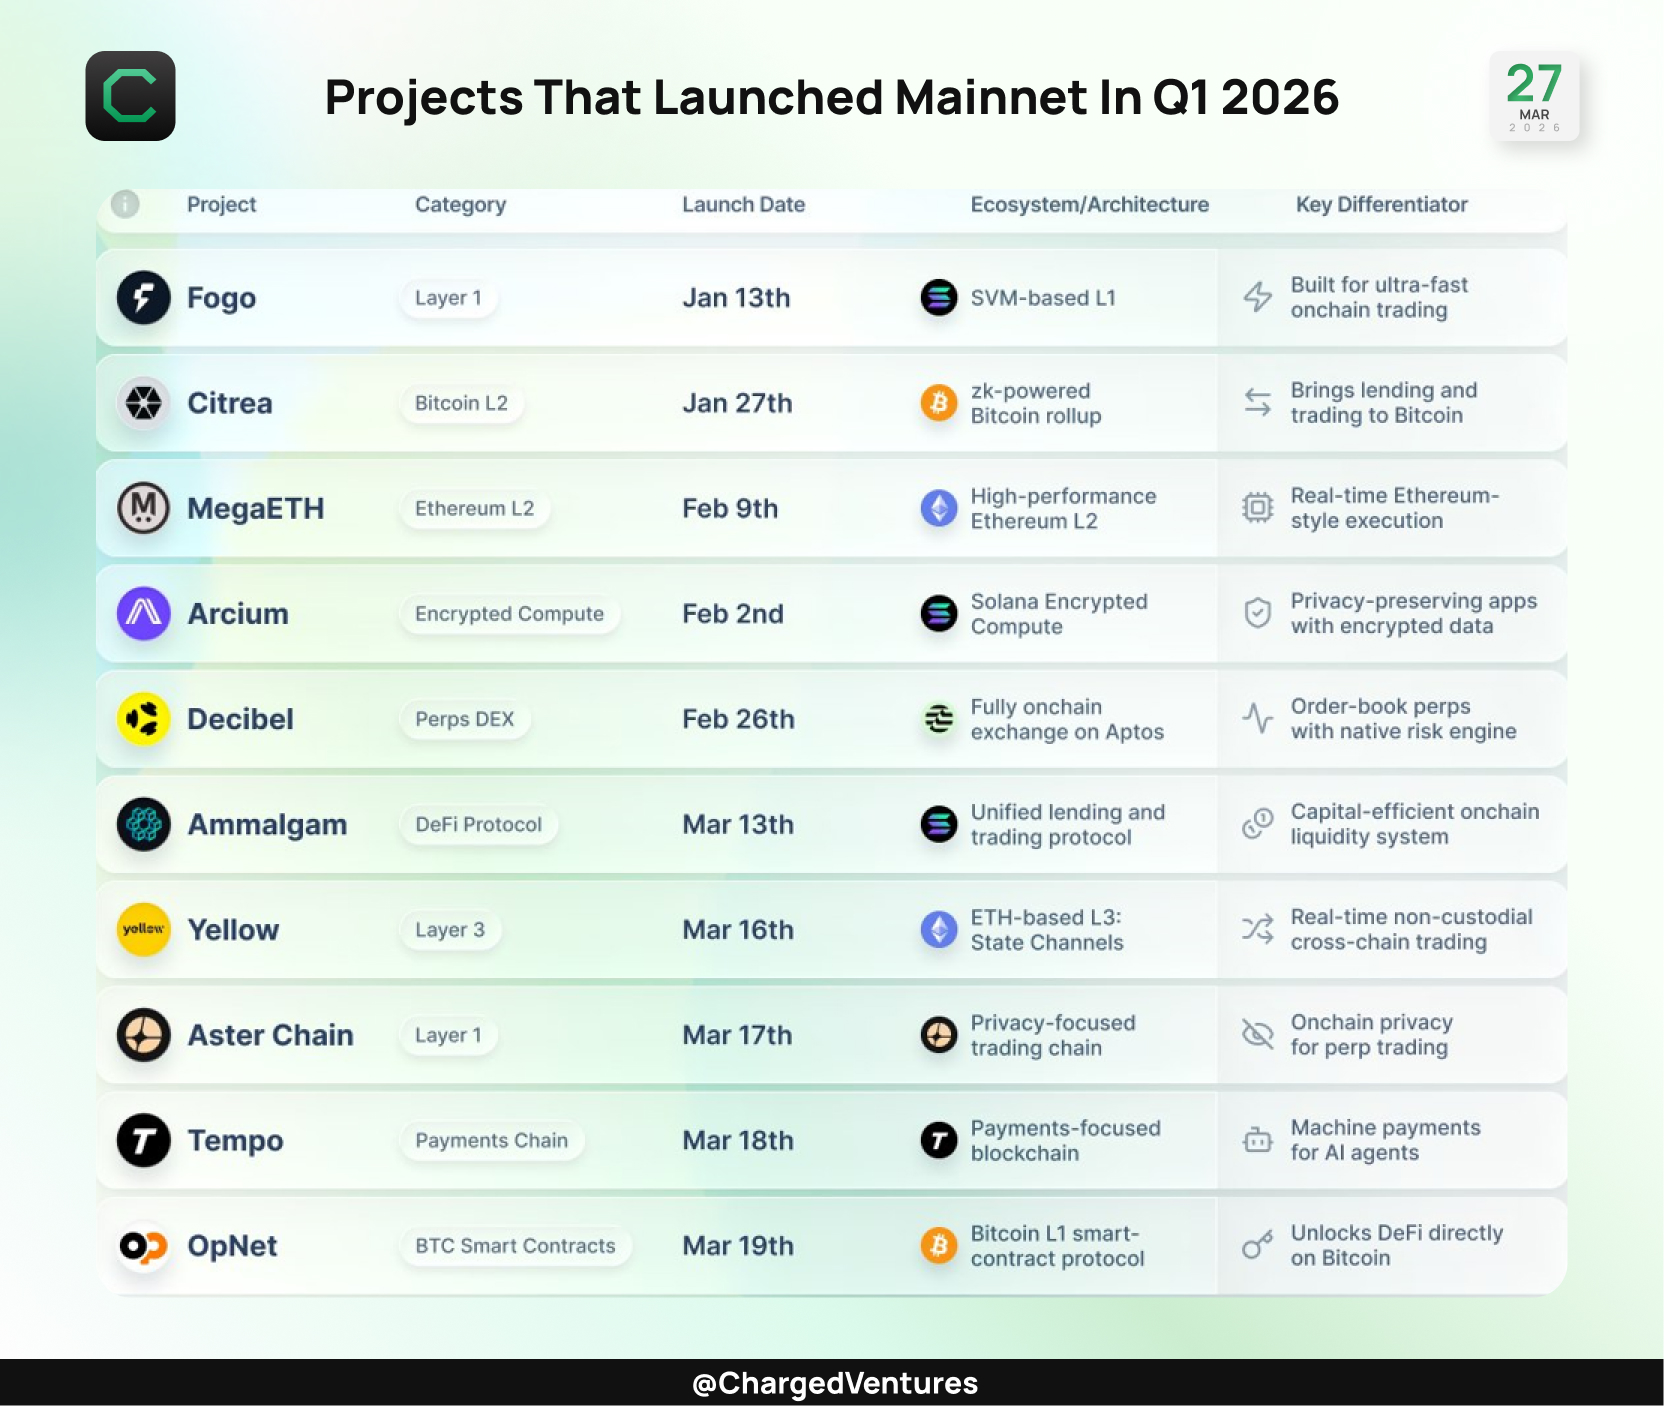The width and height of the screenshot is (1664, 1406).
Task: Click the BTC Smart Contracts category tag
Action: (x=516, y=1246)
